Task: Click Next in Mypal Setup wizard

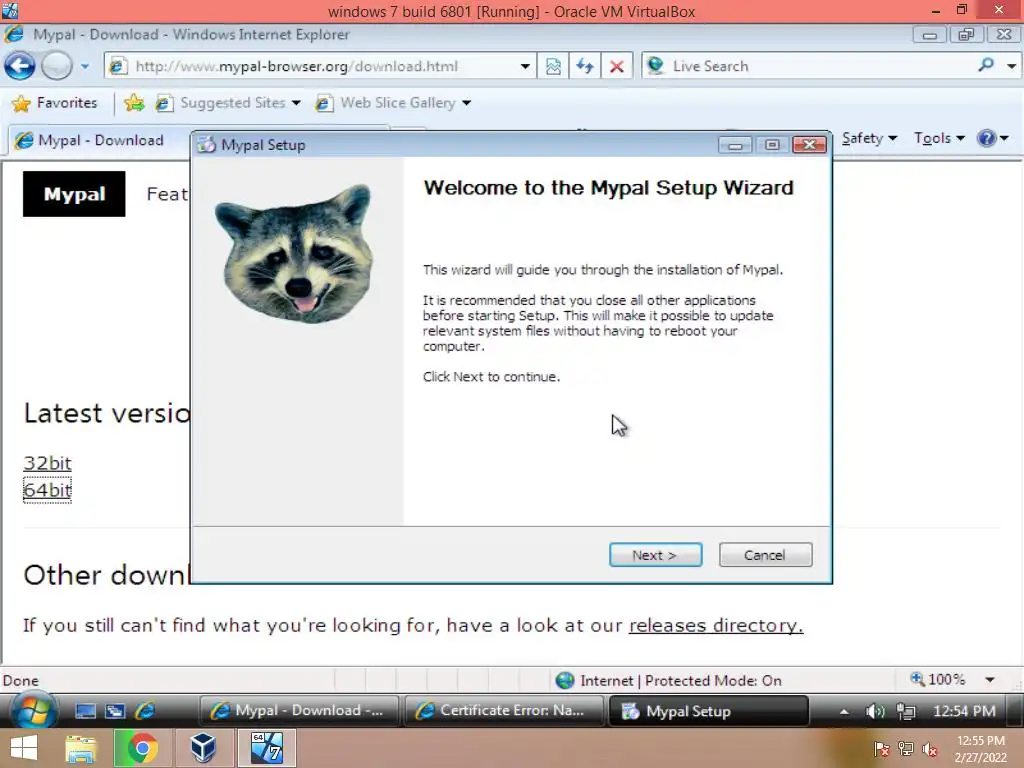Action: [655, 555]
